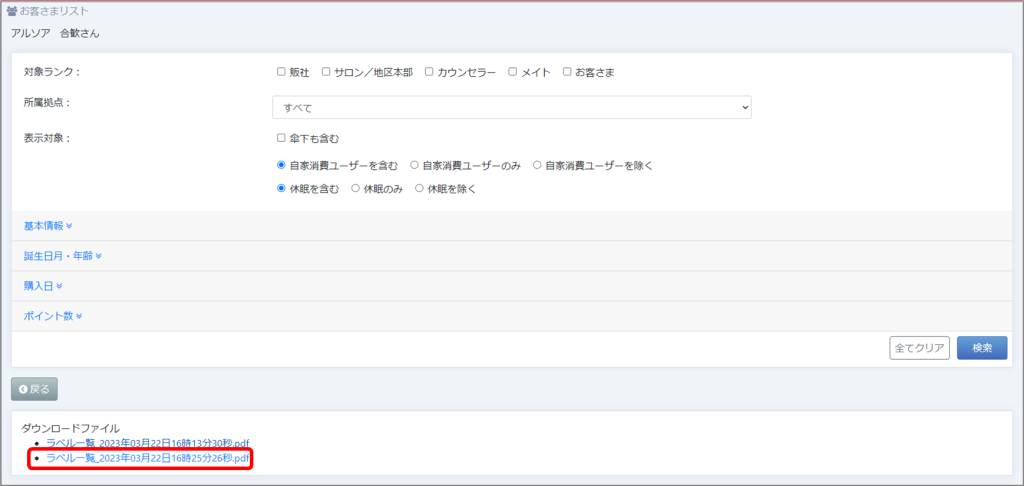The height and width of the screenshot is (486, 1024).
Task: Choose 自家消費ユーザーを除く radio option
Action: [538, 165]
